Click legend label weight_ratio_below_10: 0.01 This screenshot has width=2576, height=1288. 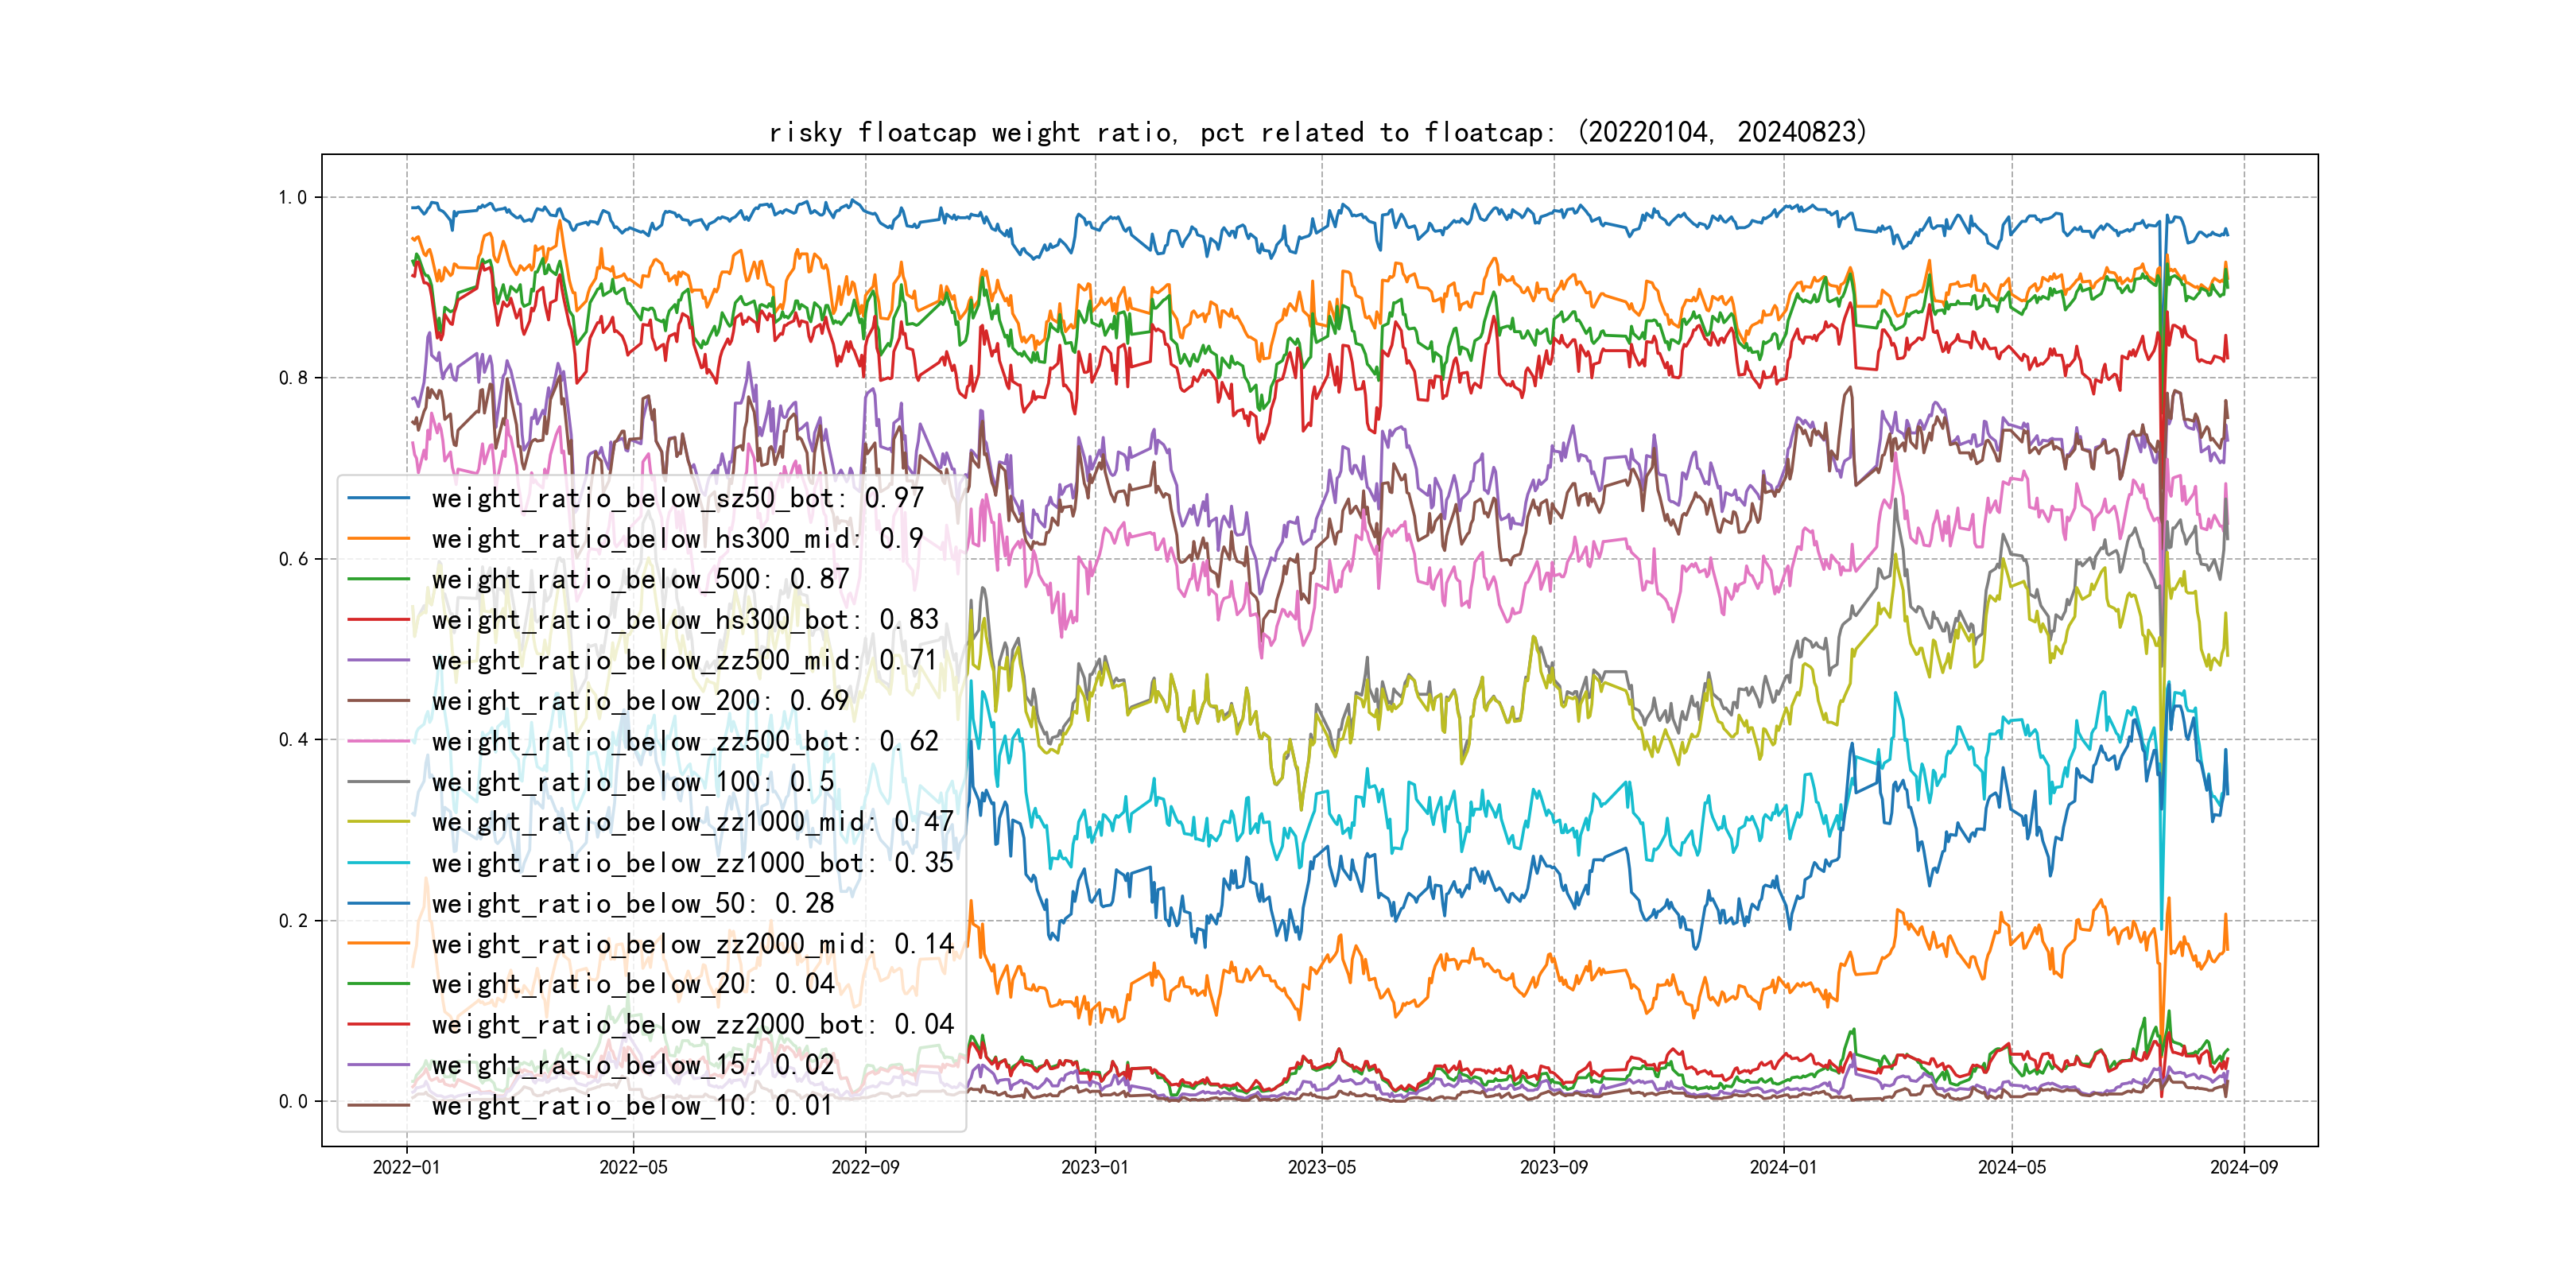click(632, 1106)
